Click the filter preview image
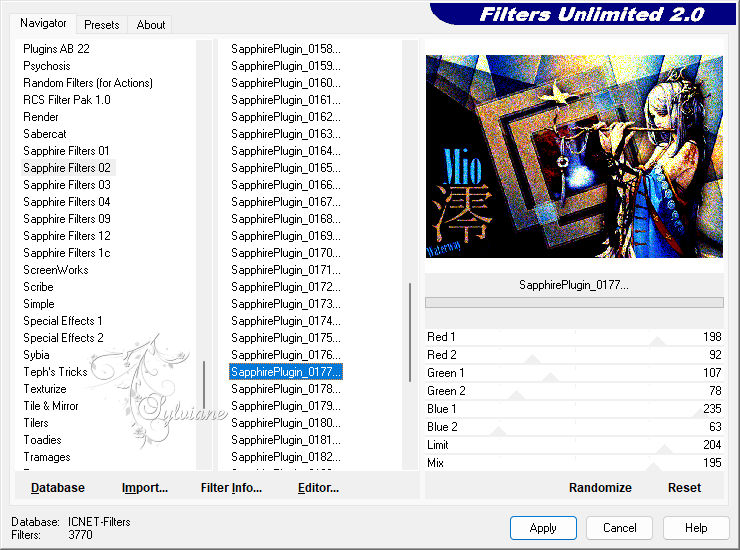The image size is (740, 550). [x=574, y=156]
